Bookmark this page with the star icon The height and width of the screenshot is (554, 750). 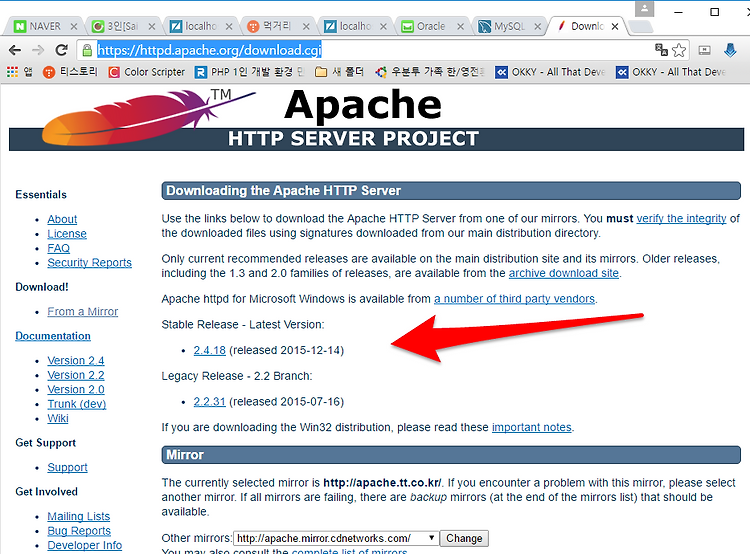tap(679, 50)
